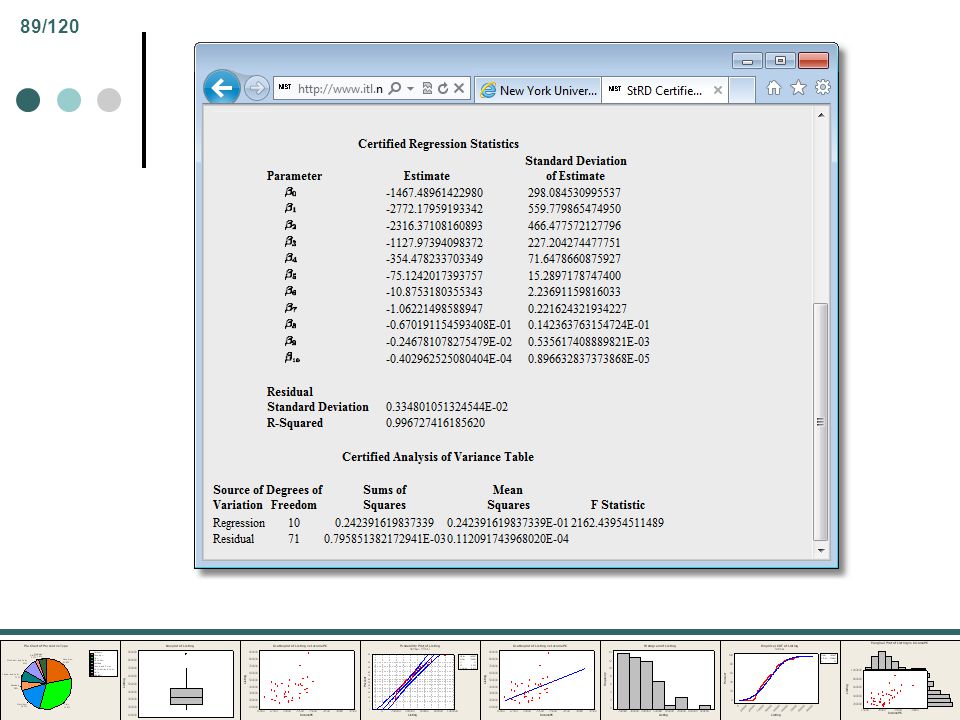This screenshot has width=960, height=720.
Task: Open the empirical CDF plot thumbnail
Action: coord(781,680)
